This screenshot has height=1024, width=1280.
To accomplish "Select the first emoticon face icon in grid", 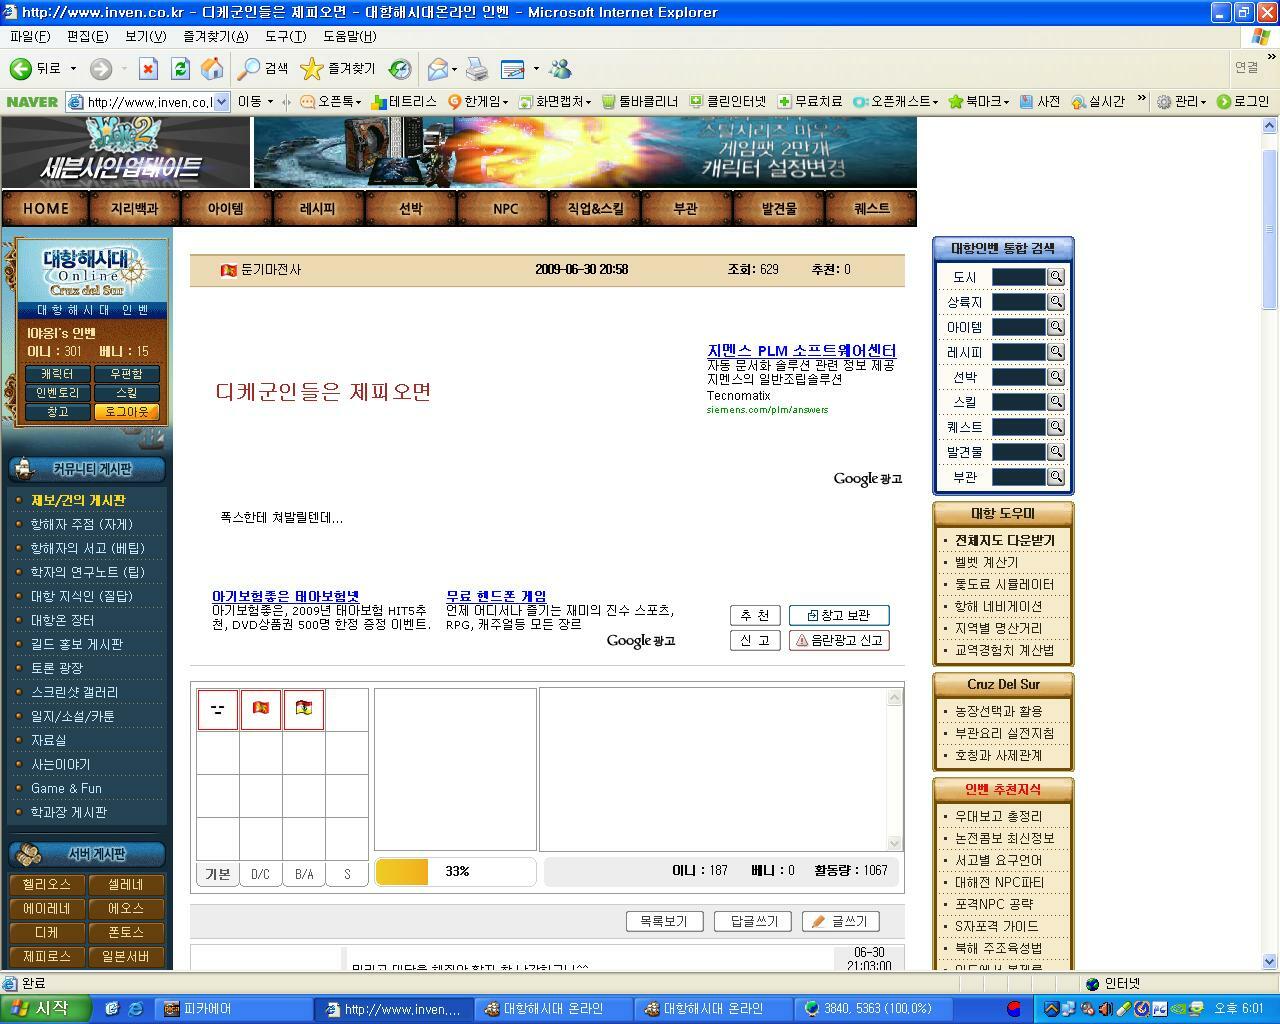I will pos(217,709).
